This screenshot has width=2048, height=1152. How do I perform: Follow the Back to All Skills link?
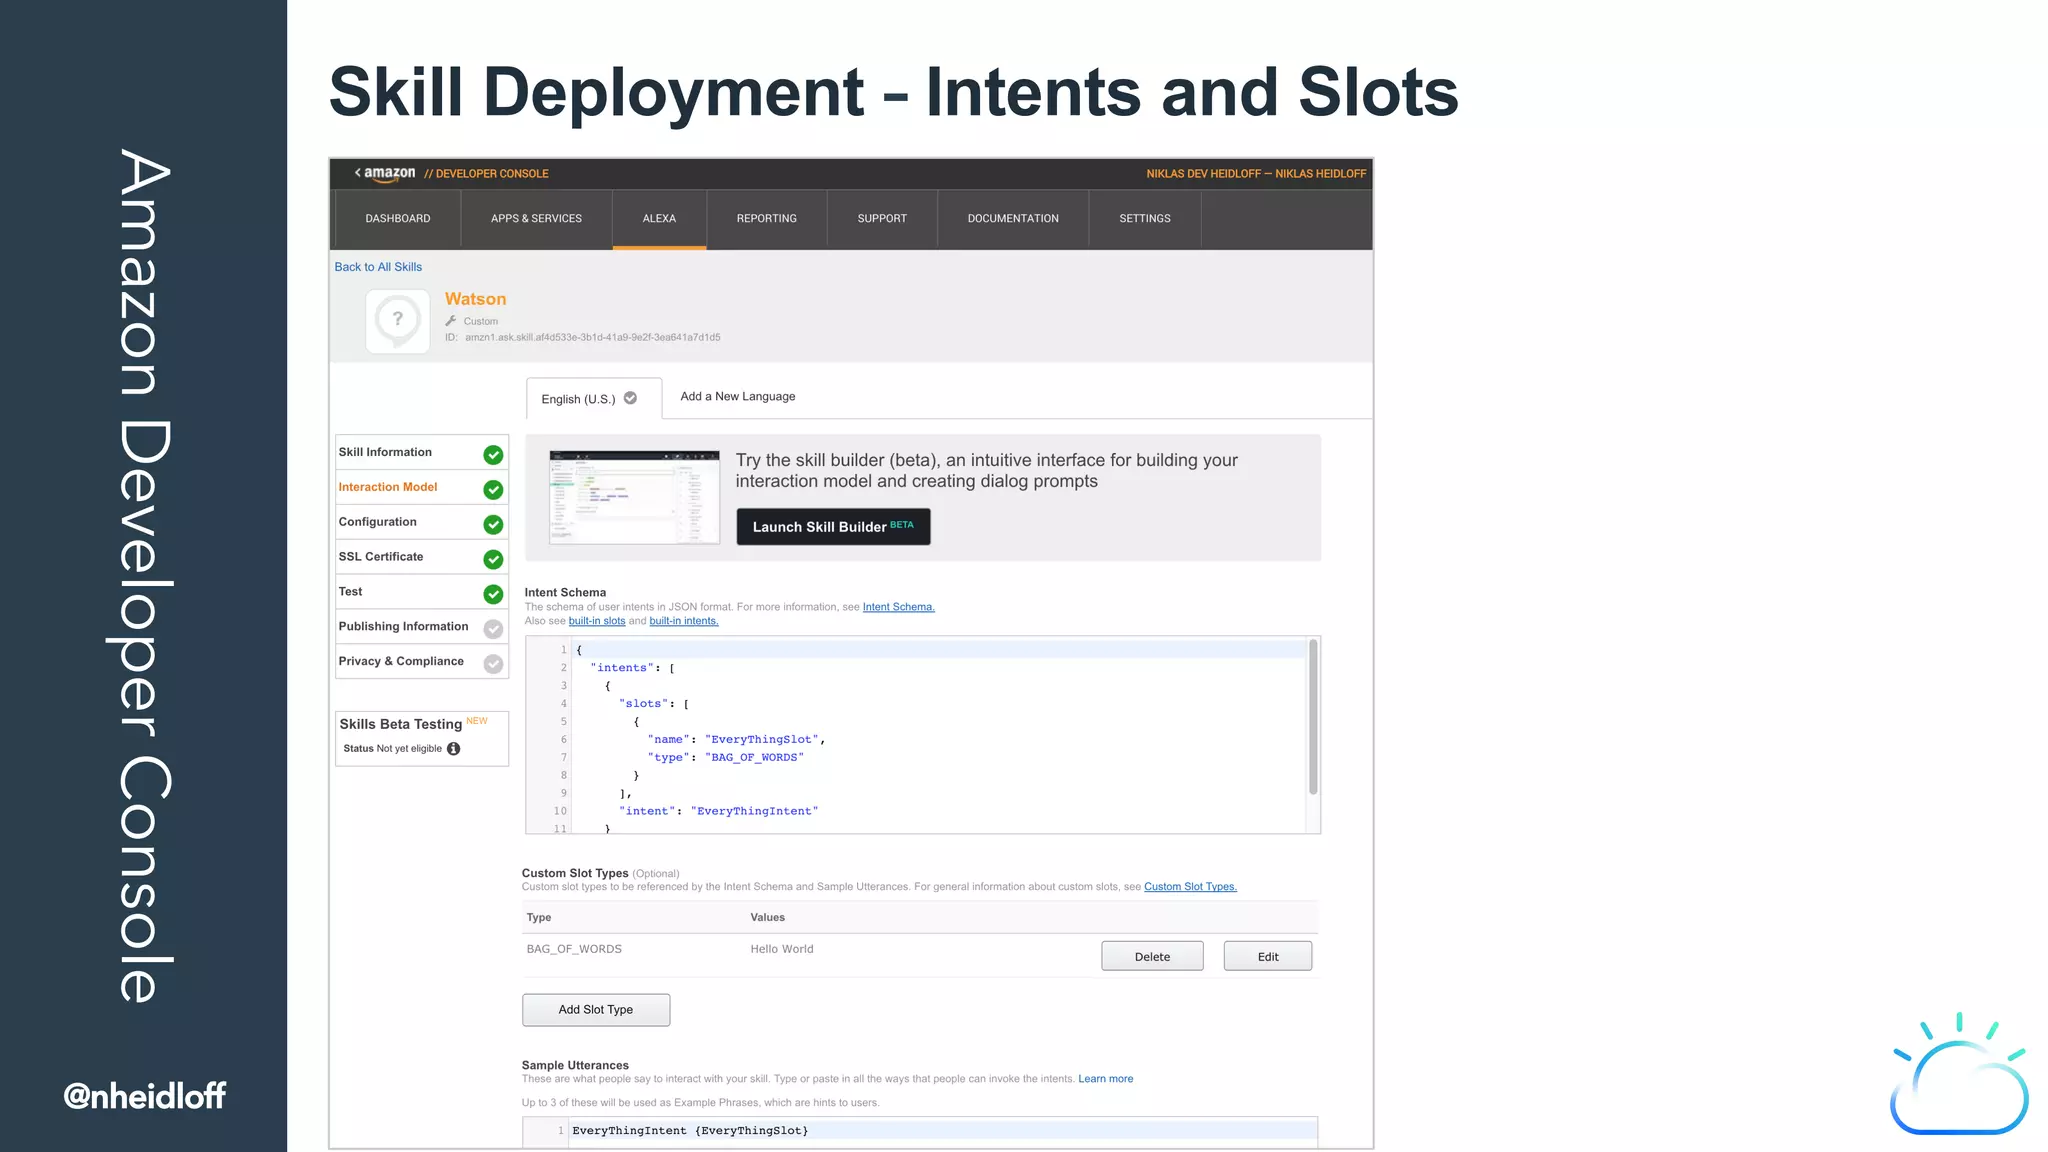pyautogui.click(x=378, y=267)
